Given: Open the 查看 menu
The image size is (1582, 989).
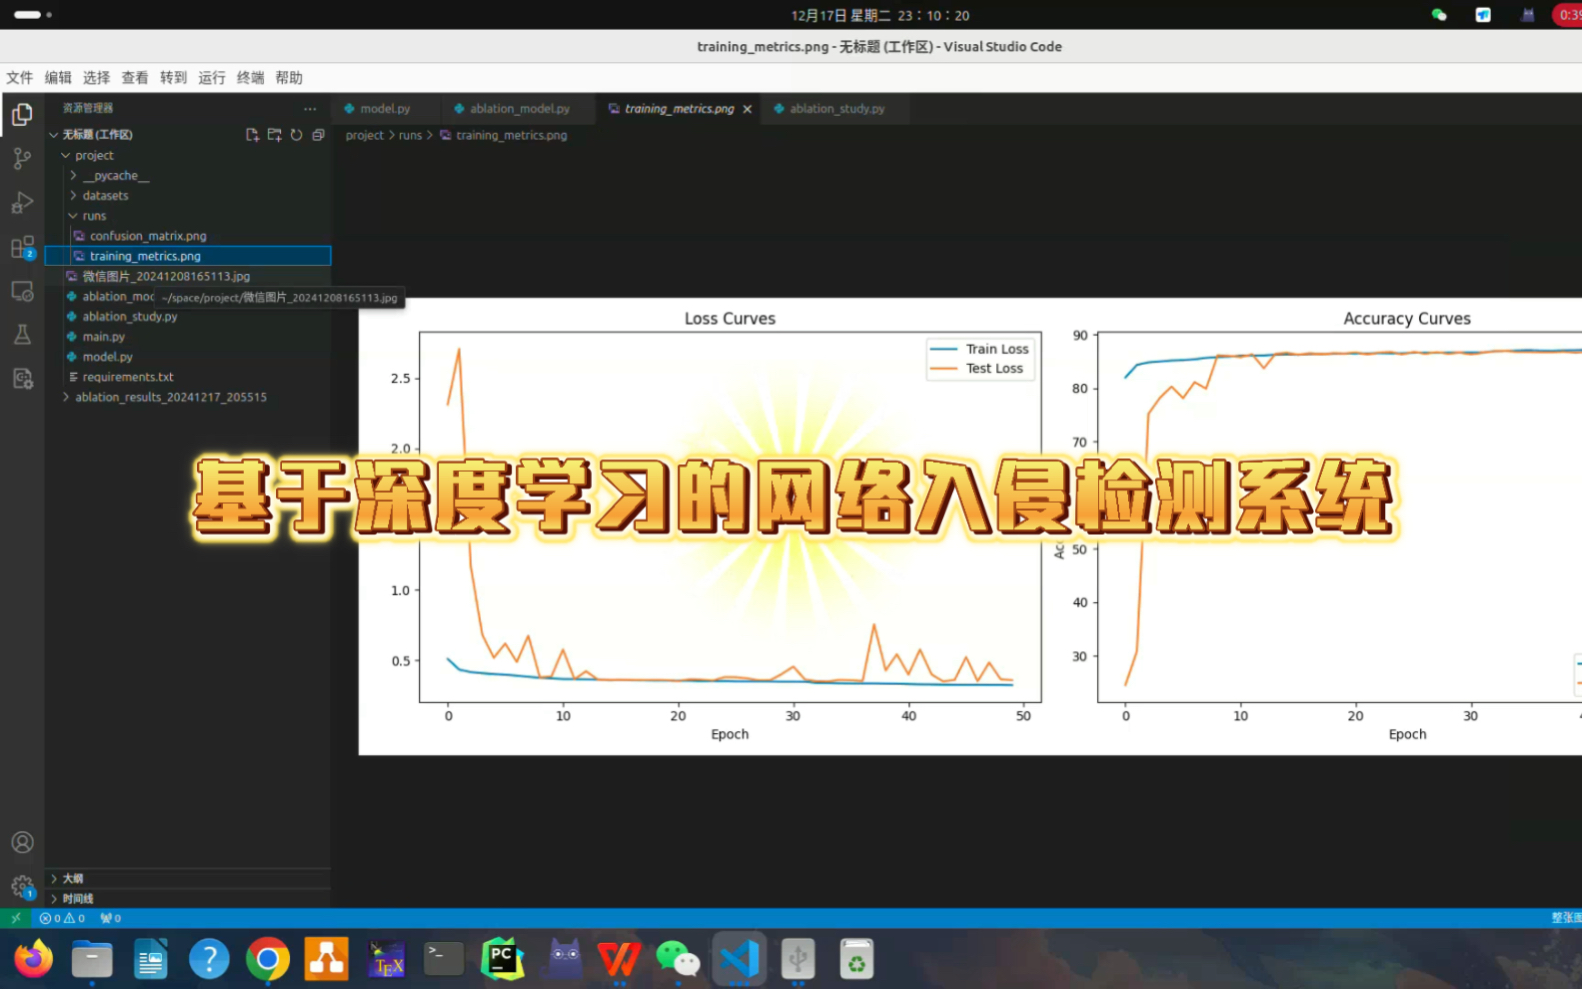Looking at the screenshot, I should (135, 78).
